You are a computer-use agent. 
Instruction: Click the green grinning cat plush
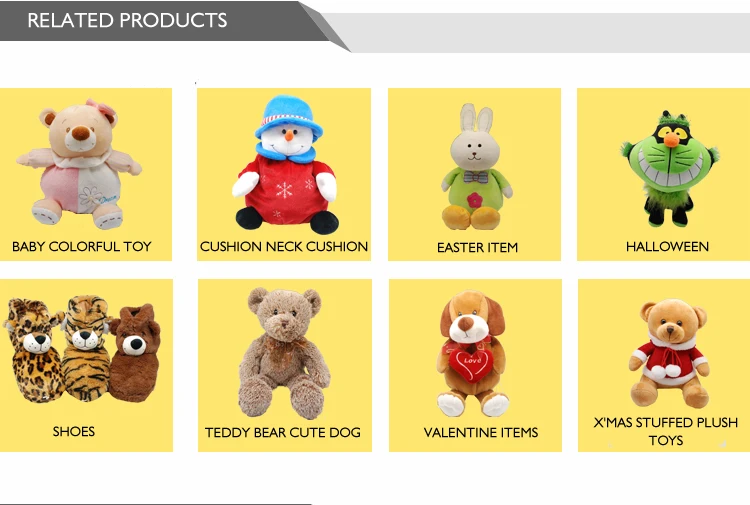click(669, 169)
